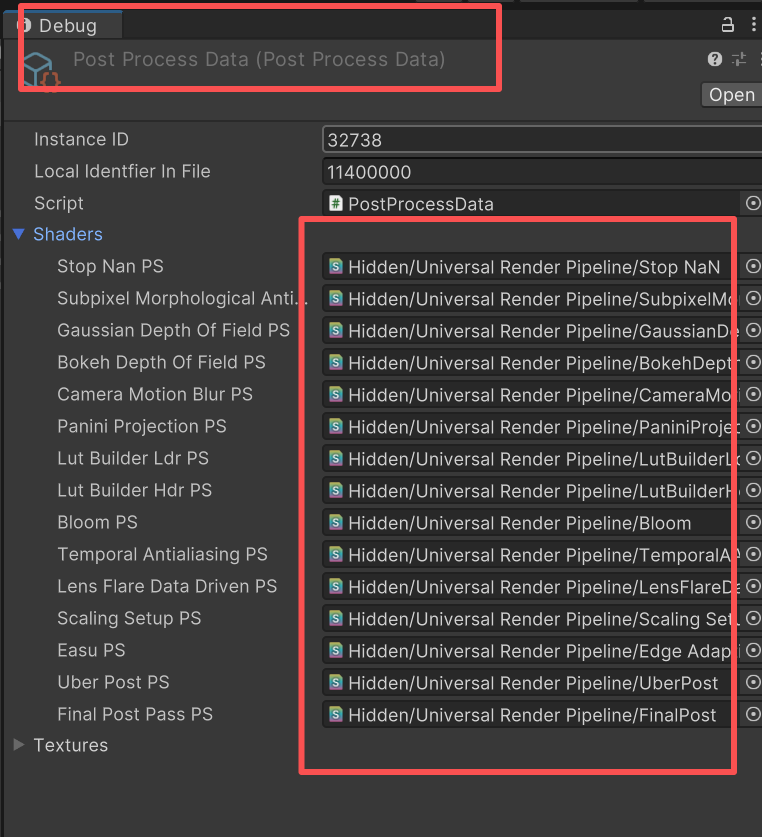Click the SubpixelMo shader reference field
Screen dimensions: 762x837
pyautogui.click(x=531, y=298)
